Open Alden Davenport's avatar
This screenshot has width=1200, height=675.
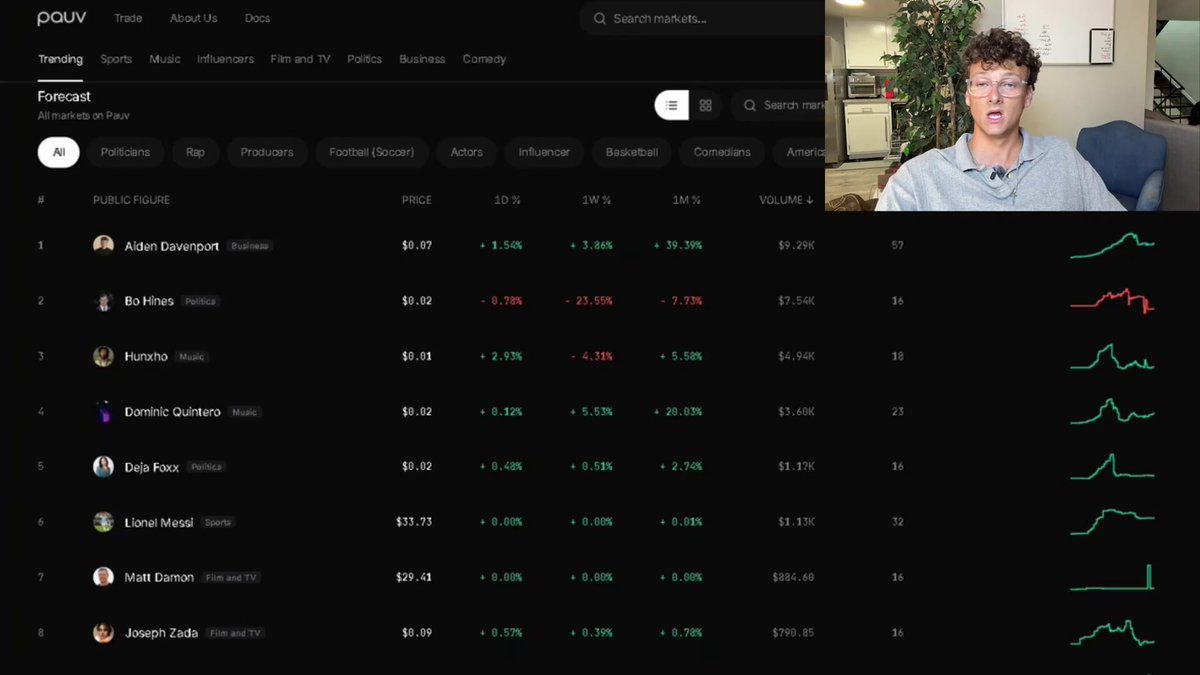click(103, 245)
